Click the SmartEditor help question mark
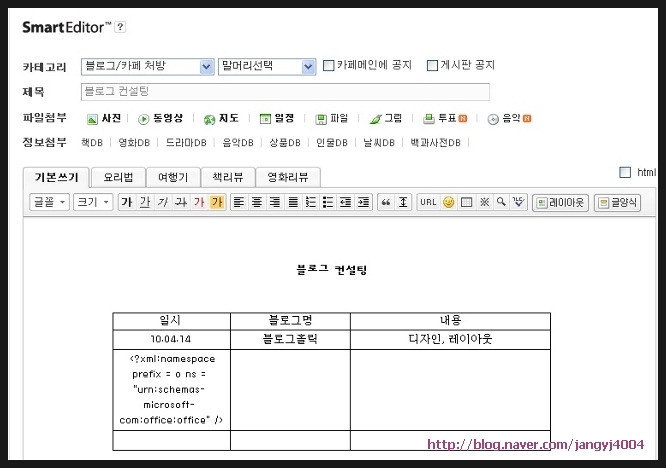Viewport: 666px width, 468px height. click(121, 27)
